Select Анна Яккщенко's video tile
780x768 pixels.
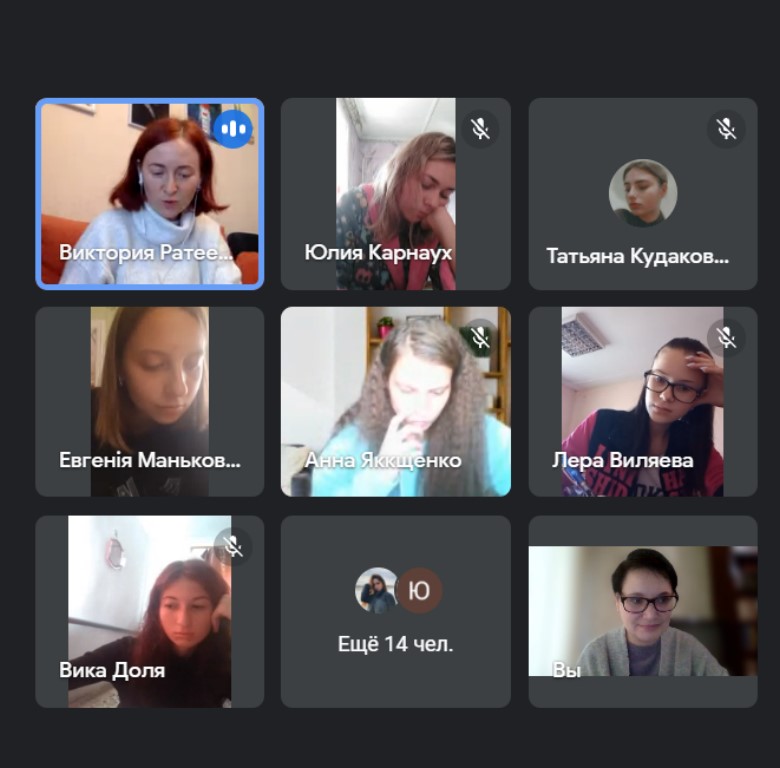(x=395, y=402)
